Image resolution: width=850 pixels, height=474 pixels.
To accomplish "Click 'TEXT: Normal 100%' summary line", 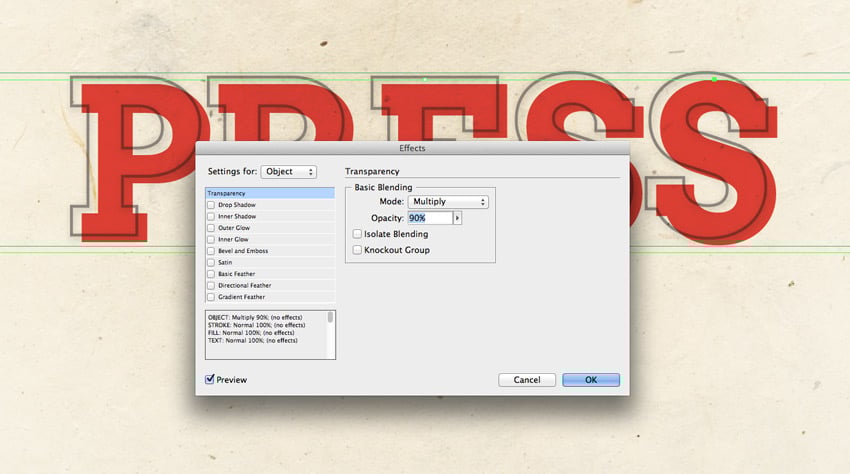I will pos(253,341).
